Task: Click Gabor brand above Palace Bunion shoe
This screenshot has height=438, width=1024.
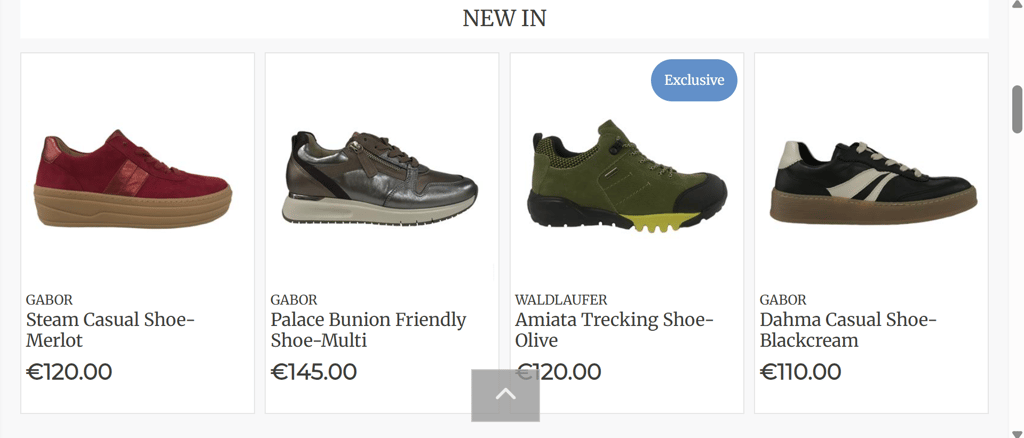Action: 294,300
